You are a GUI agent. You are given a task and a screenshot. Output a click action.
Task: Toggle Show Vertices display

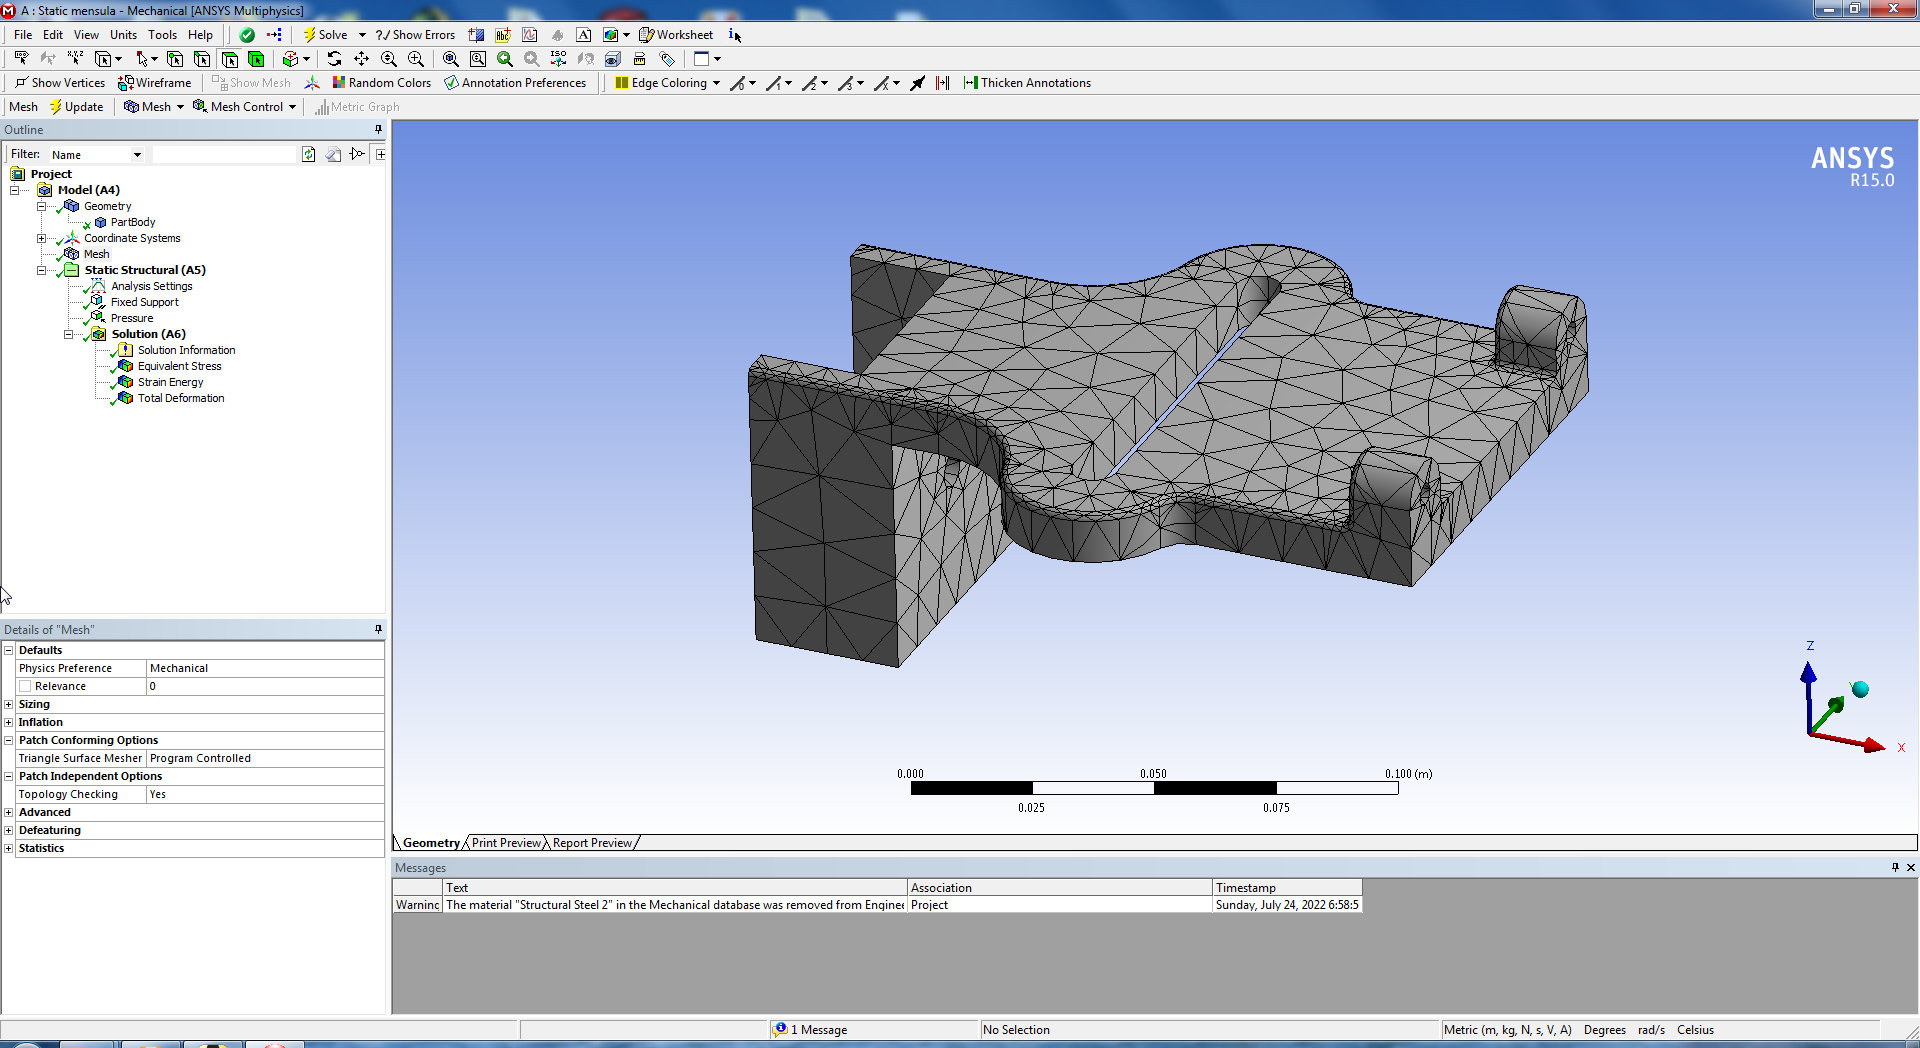coord(60,83)
